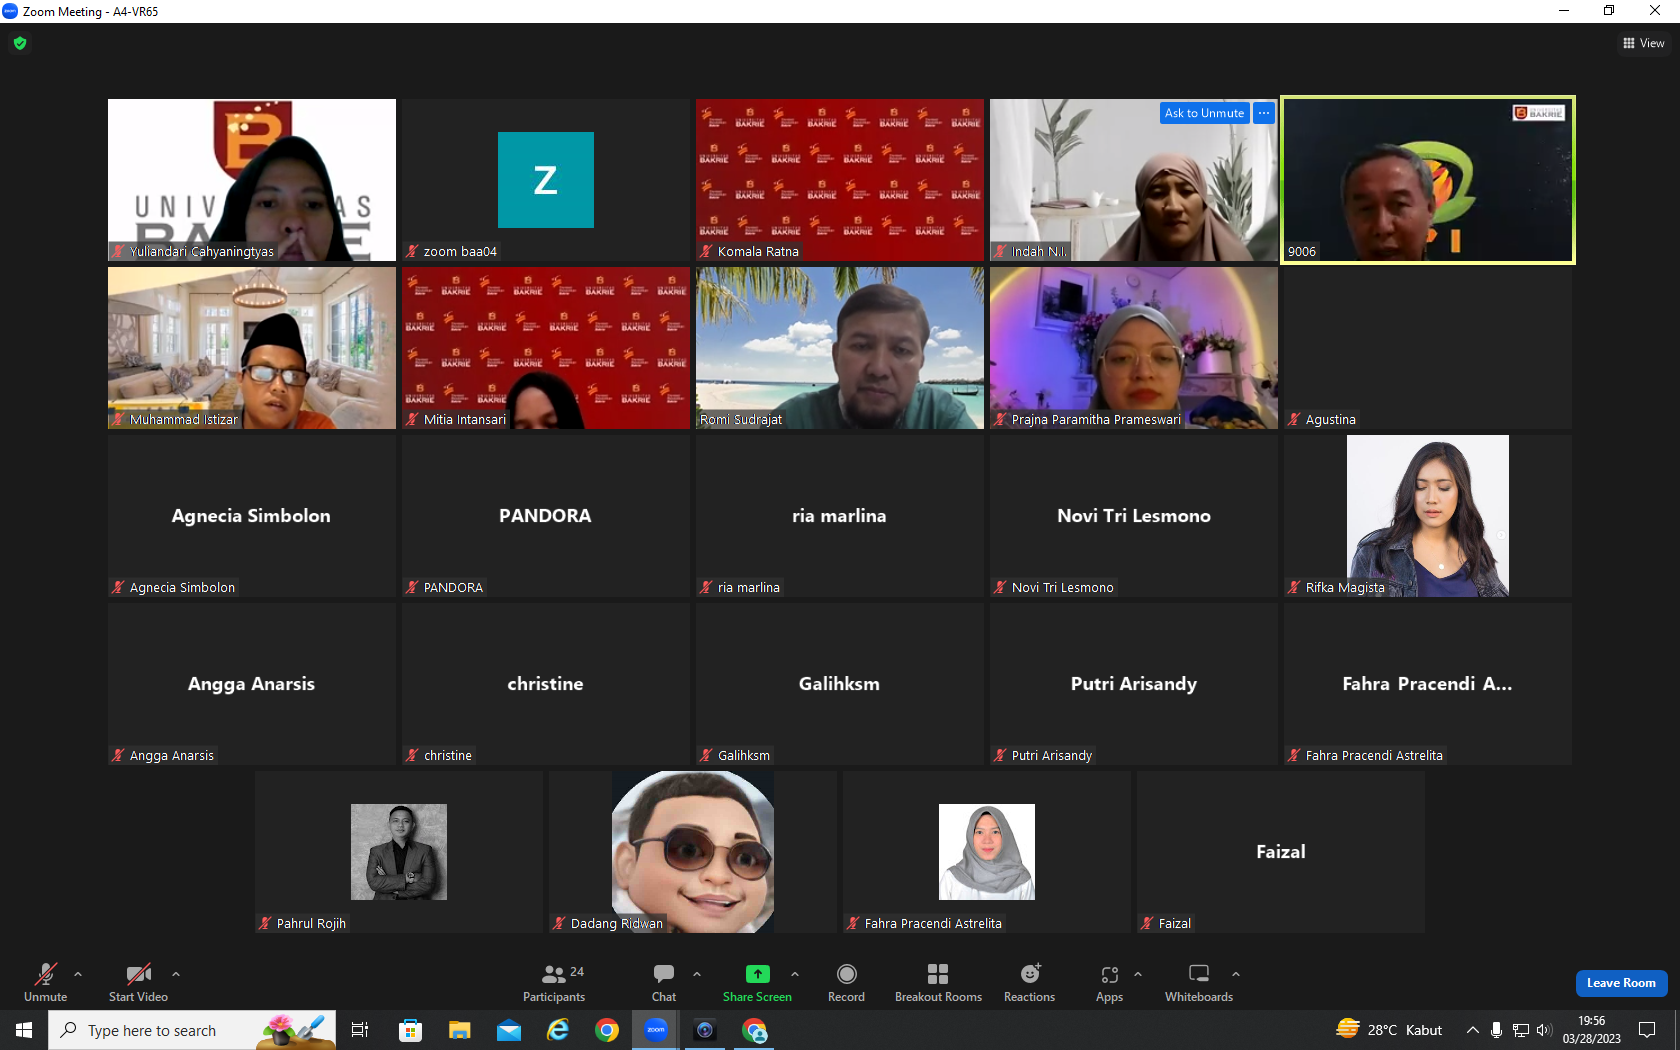
Task: Open the Chat panel
Action: pyautogui.click(x=664, y=982)
